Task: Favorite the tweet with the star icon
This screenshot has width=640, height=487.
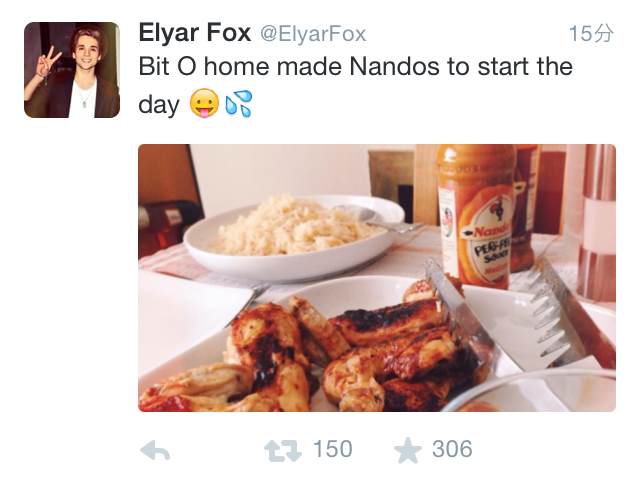Action: click(x=407, y=450)
